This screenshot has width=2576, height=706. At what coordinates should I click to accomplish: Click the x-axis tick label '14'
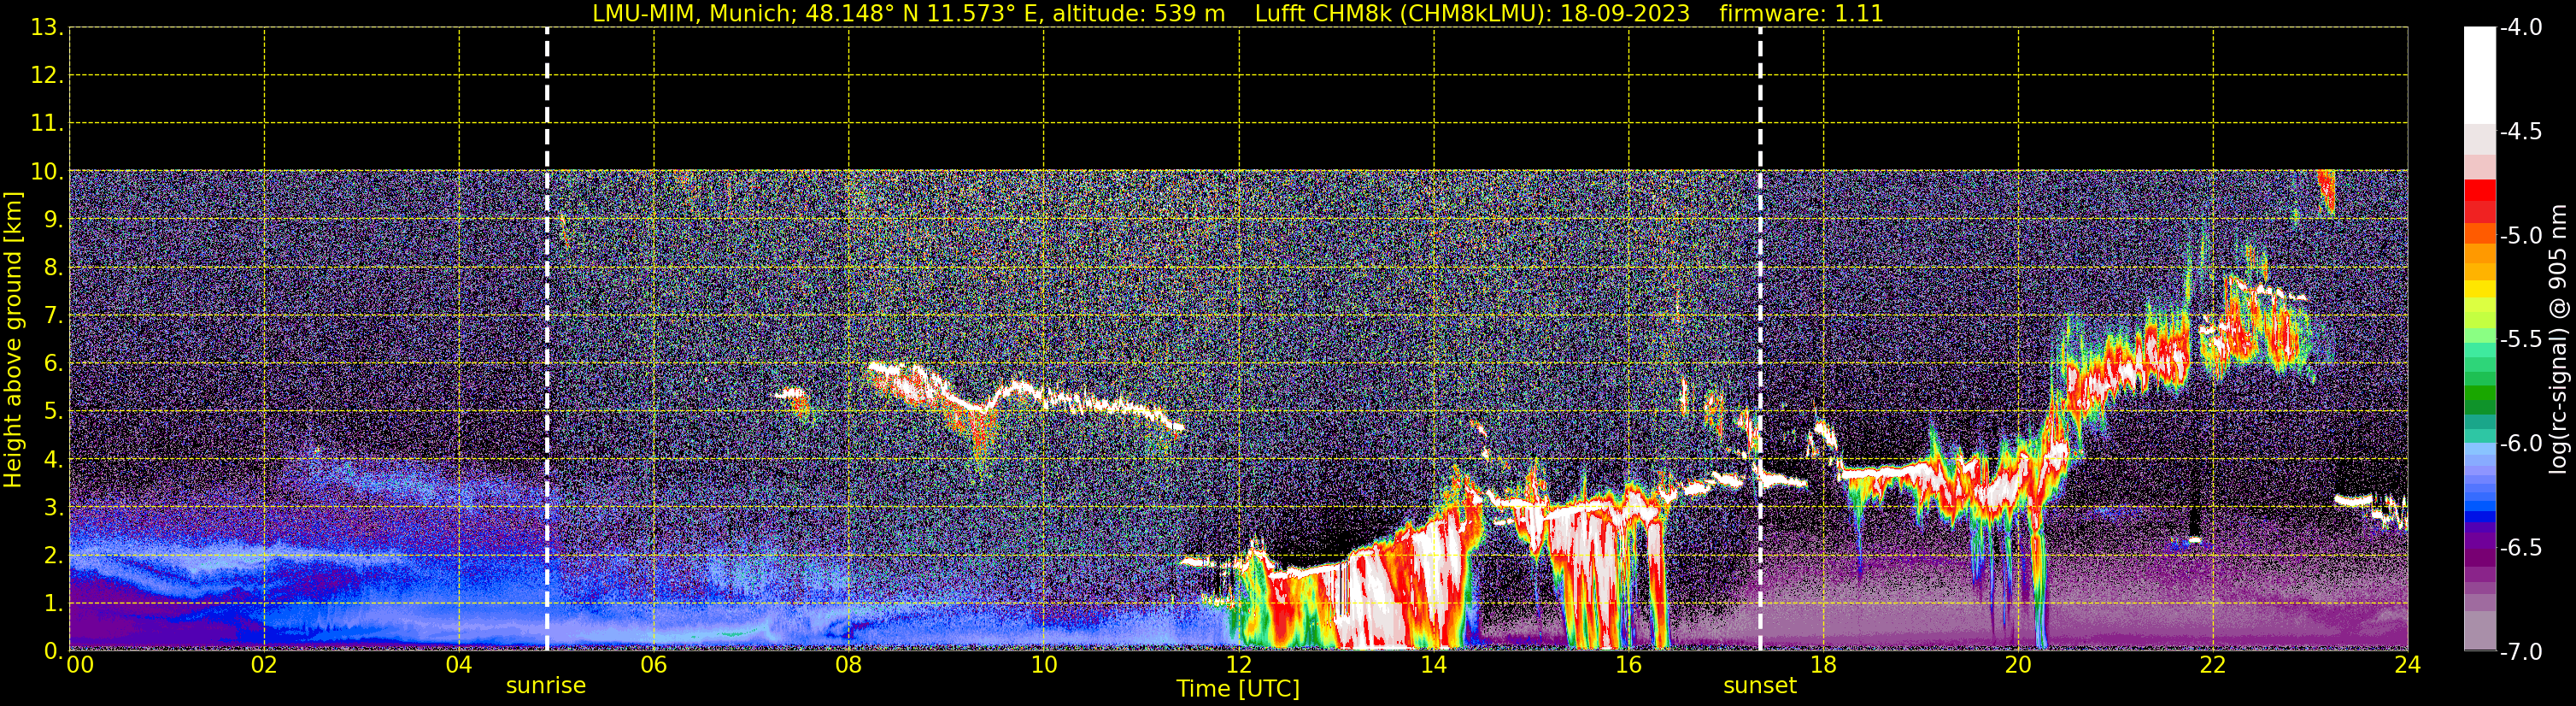(x=1434, y=665)
